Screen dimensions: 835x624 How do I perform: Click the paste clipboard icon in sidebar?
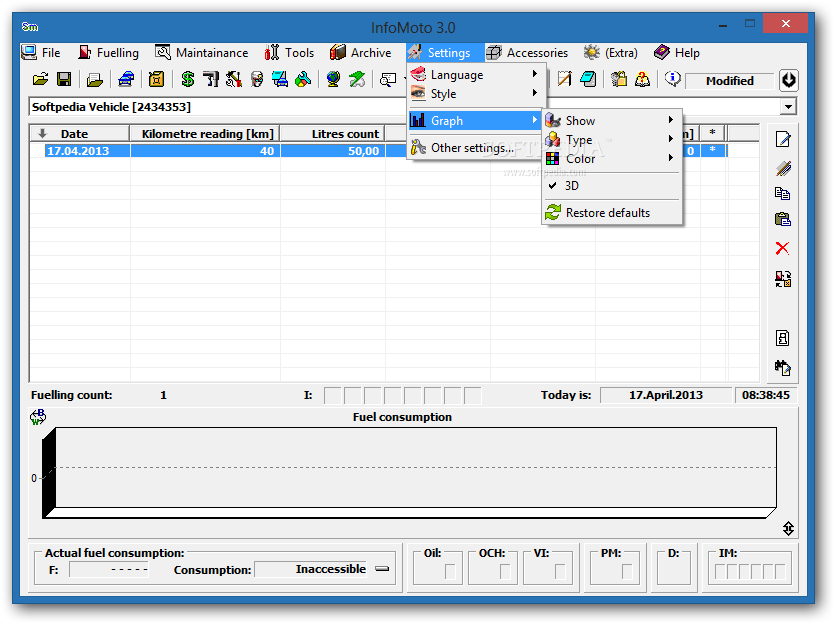[x=782, y=219]
